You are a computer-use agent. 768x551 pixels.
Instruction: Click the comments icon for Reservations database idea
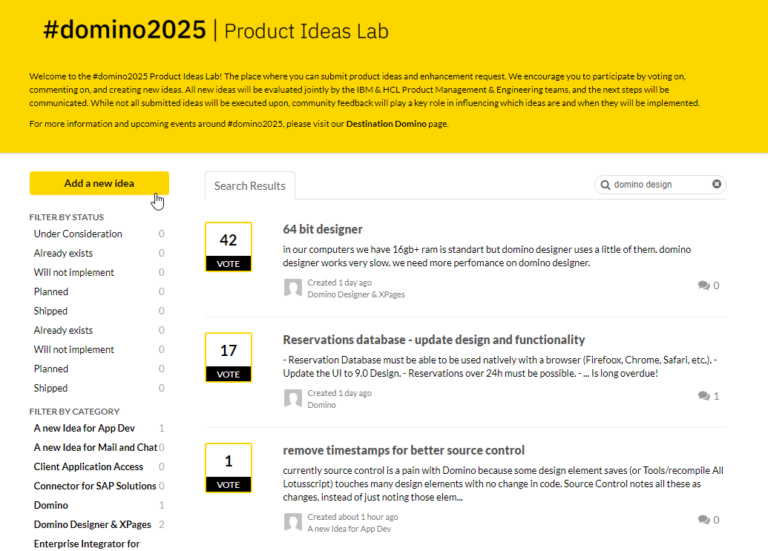coord(704,396)
